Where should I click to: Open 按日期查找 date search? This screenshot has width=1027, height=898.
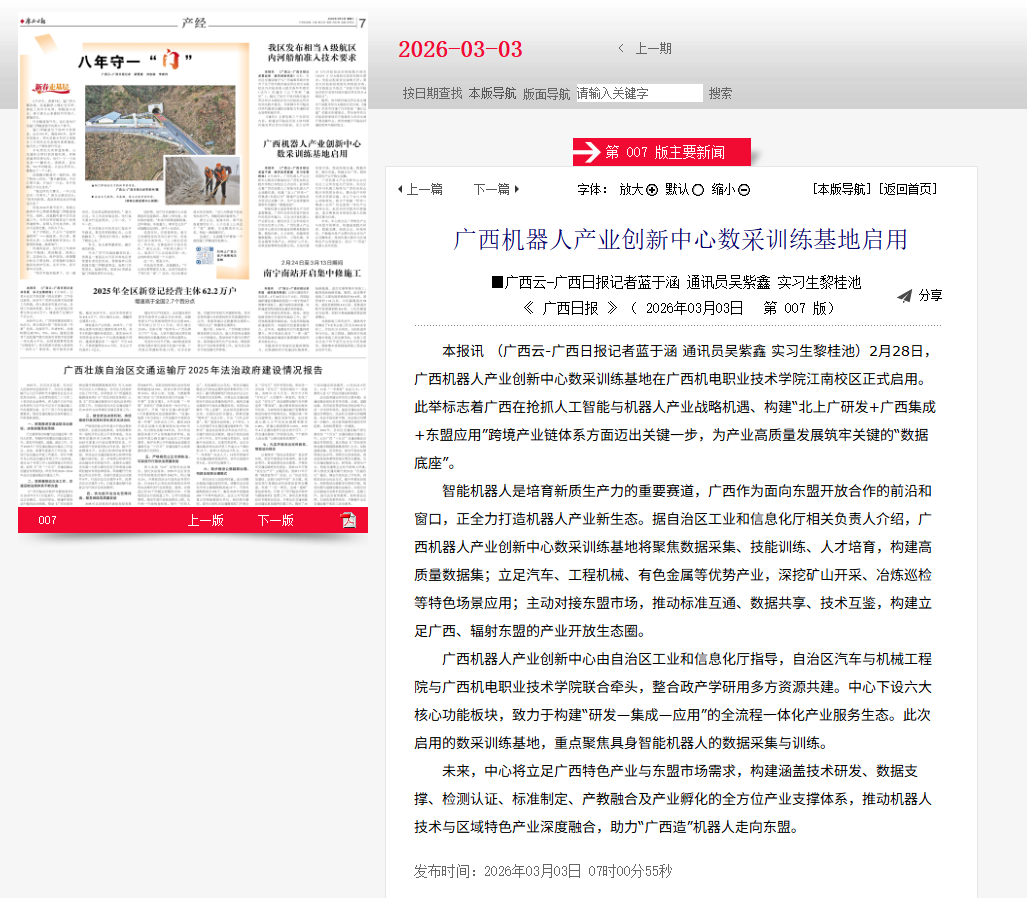pyautogui.click(x=432, y=93)
